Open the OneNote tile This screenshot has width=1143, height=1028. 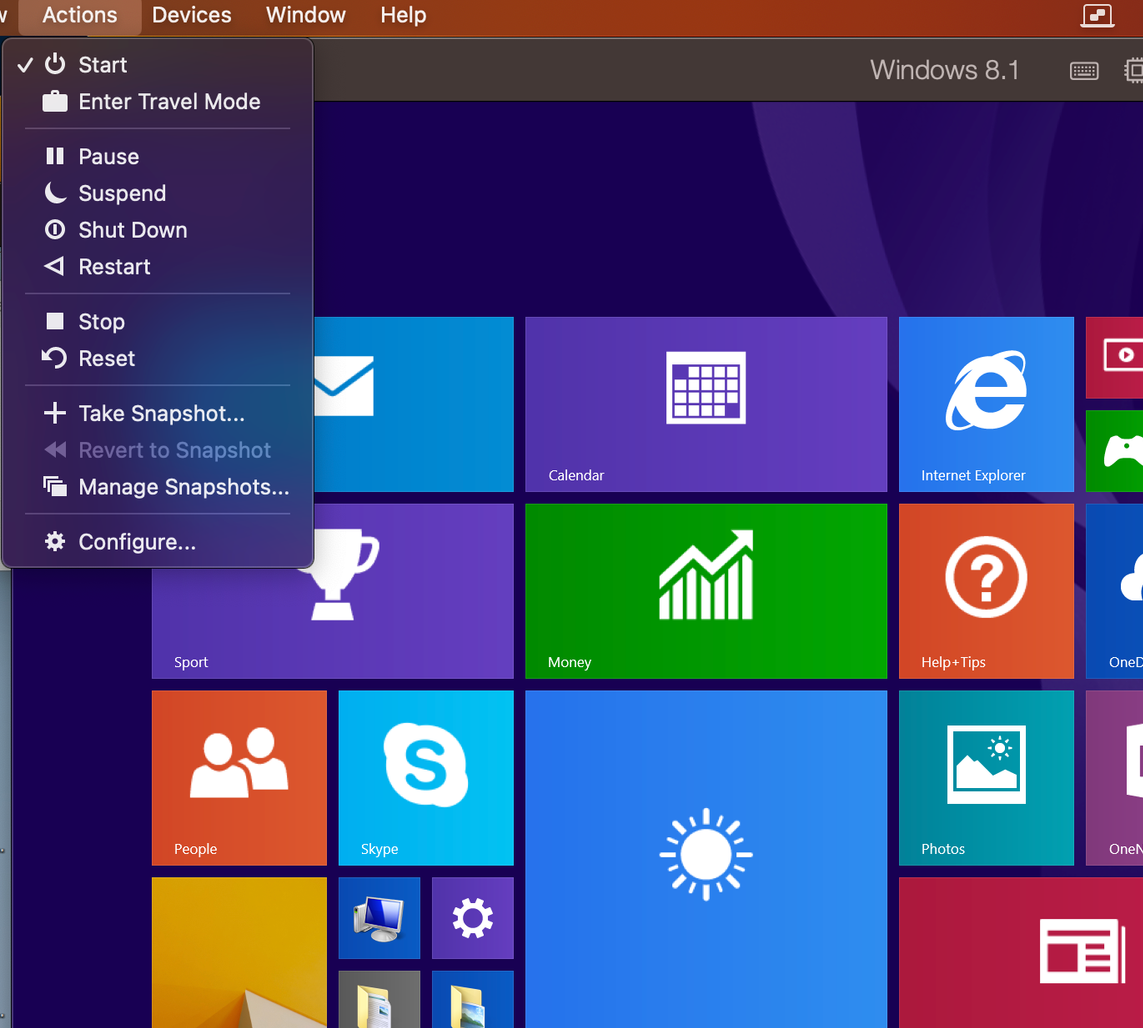click(1115, 778)
